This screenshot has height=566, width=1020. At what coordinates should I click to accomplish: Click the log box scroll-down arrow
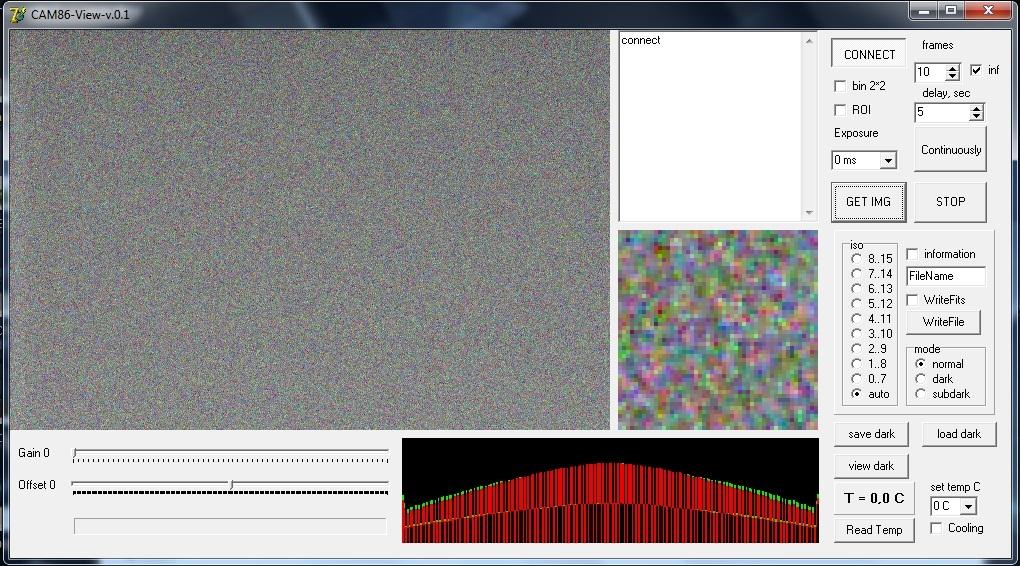pos(809,213)
